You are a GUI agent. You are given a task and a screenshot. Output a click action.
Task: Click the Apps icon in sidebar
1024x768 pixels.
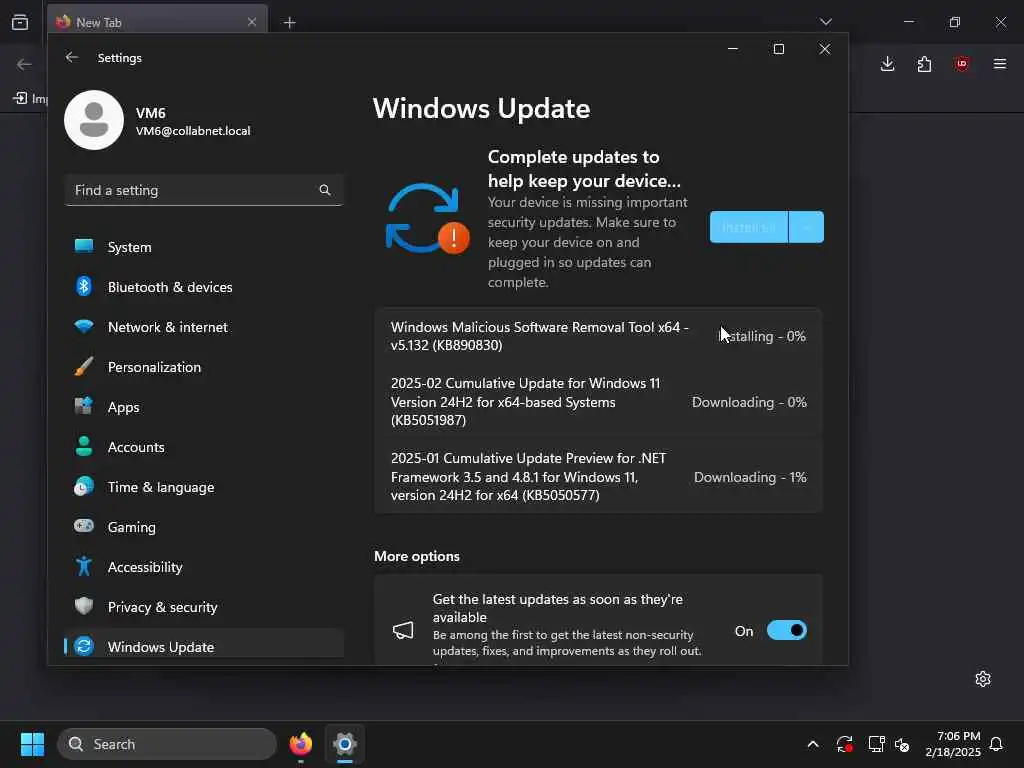click(84, 406)
